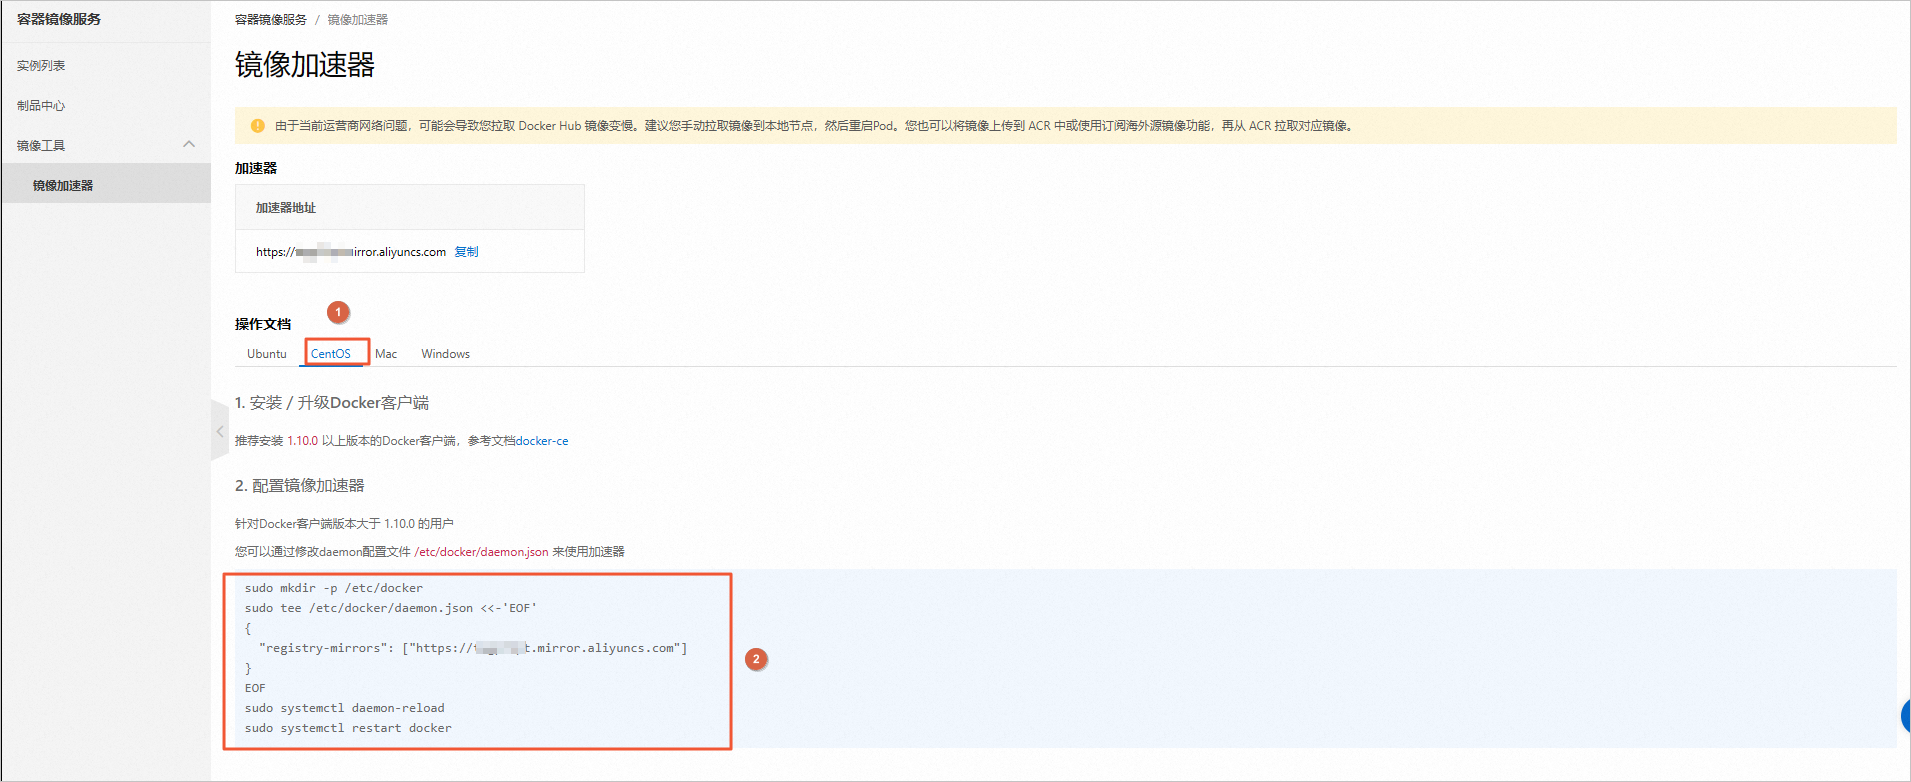Click the sudo tee daemon.json command line
This screenshot has height=782, width=1911.
coord(391,608)
